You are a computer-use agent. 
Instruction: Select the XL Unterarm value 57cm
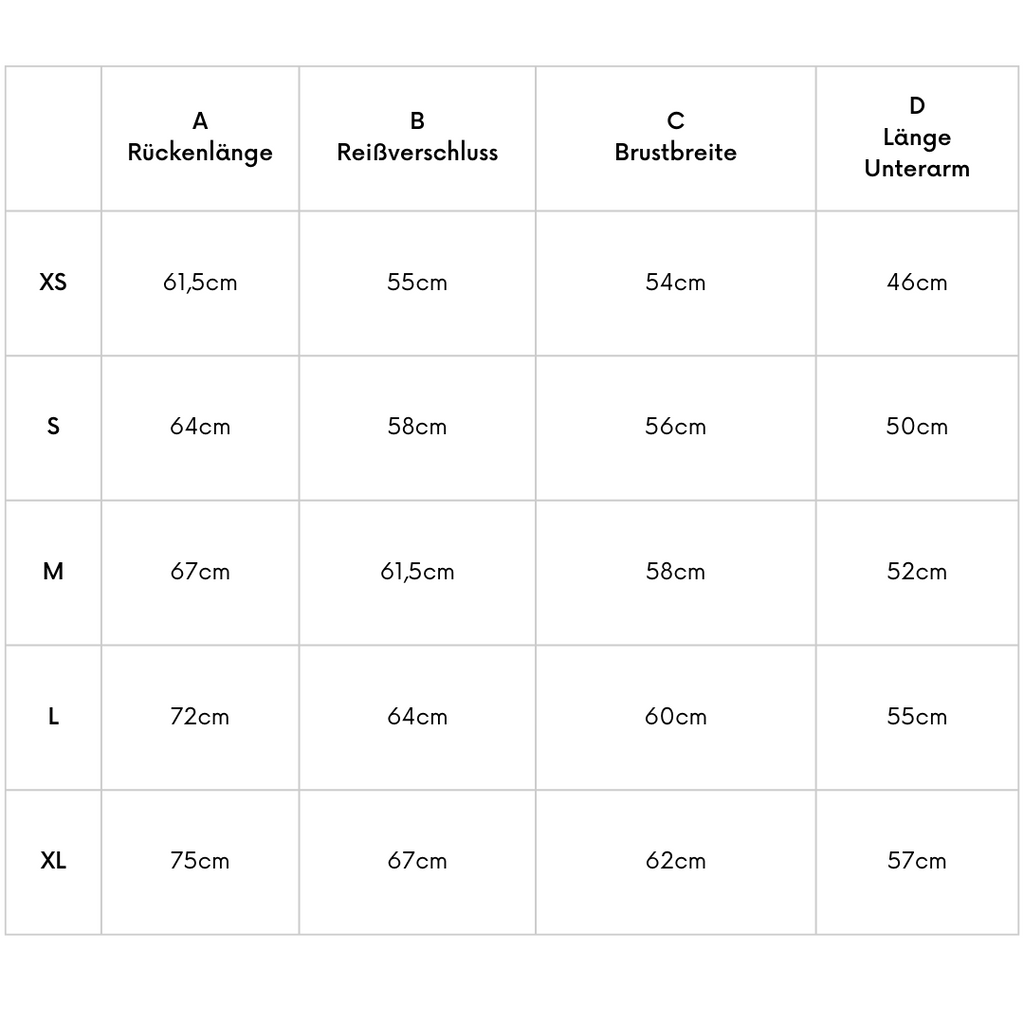coord(917,861)
